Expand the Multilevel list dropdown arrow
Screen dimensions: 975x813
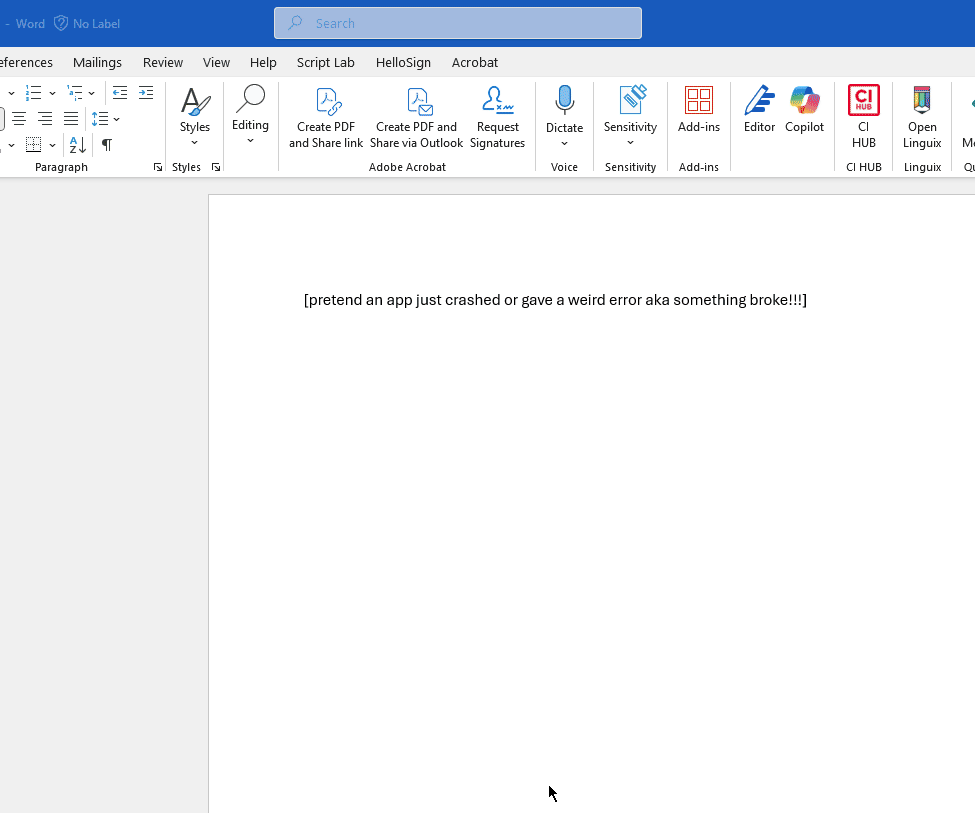(91, 93)
